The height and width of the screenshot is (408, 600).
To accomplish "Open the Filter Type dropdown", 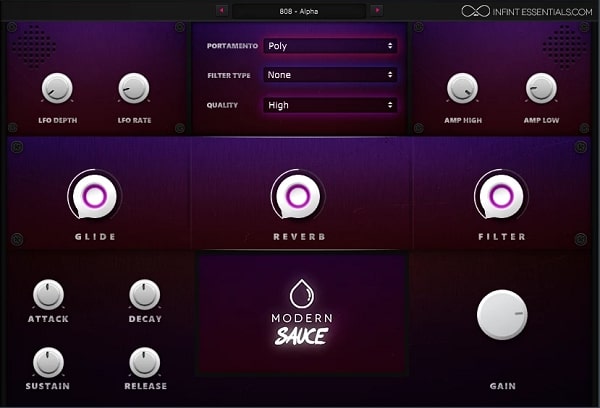I will tap(330, 75).
